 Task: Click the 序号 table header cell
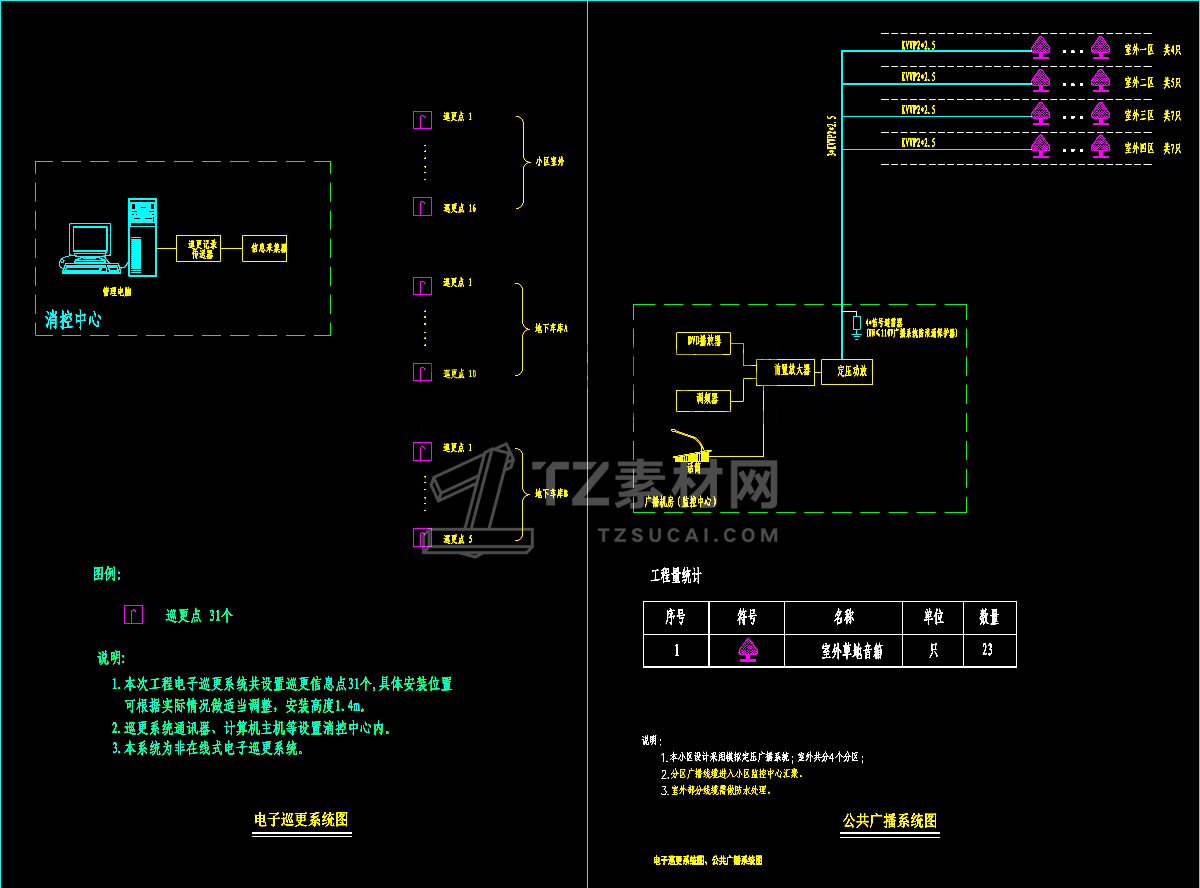point(676,618)
